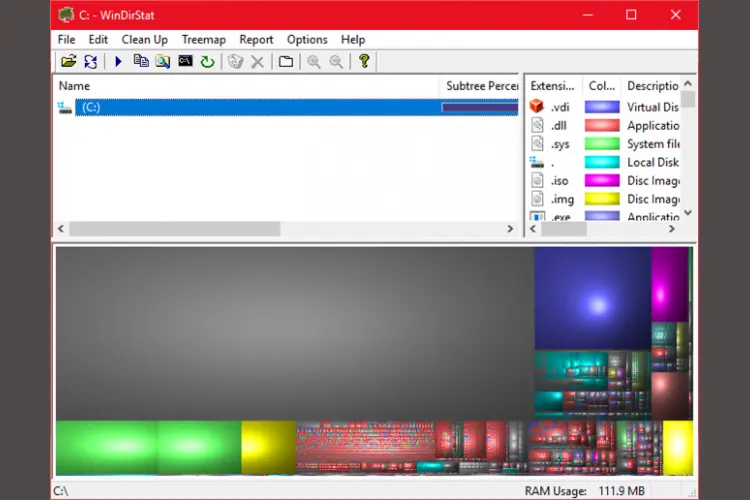Click the cyan Local Disk color swatch

[602, 162]
